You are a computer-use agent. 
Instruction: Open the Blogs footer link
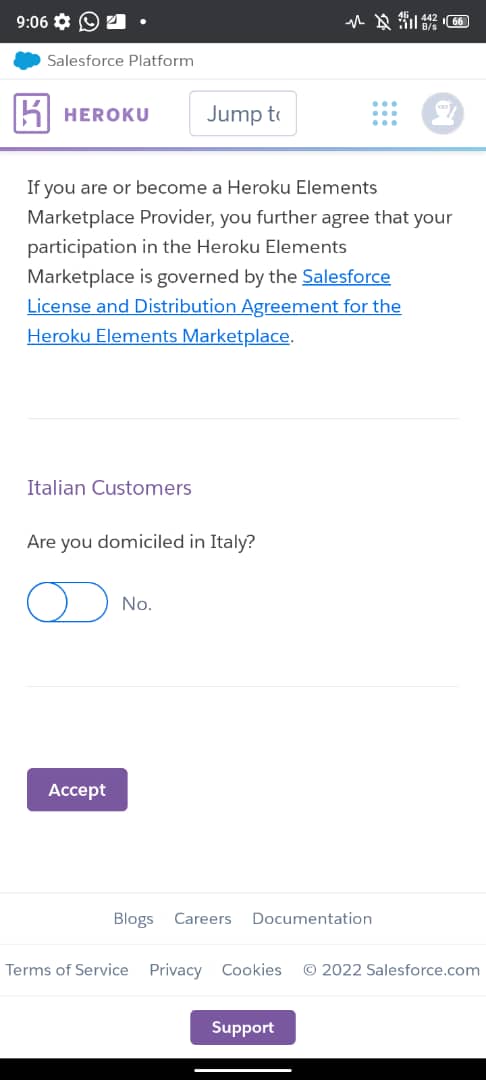tap(134, 919)
